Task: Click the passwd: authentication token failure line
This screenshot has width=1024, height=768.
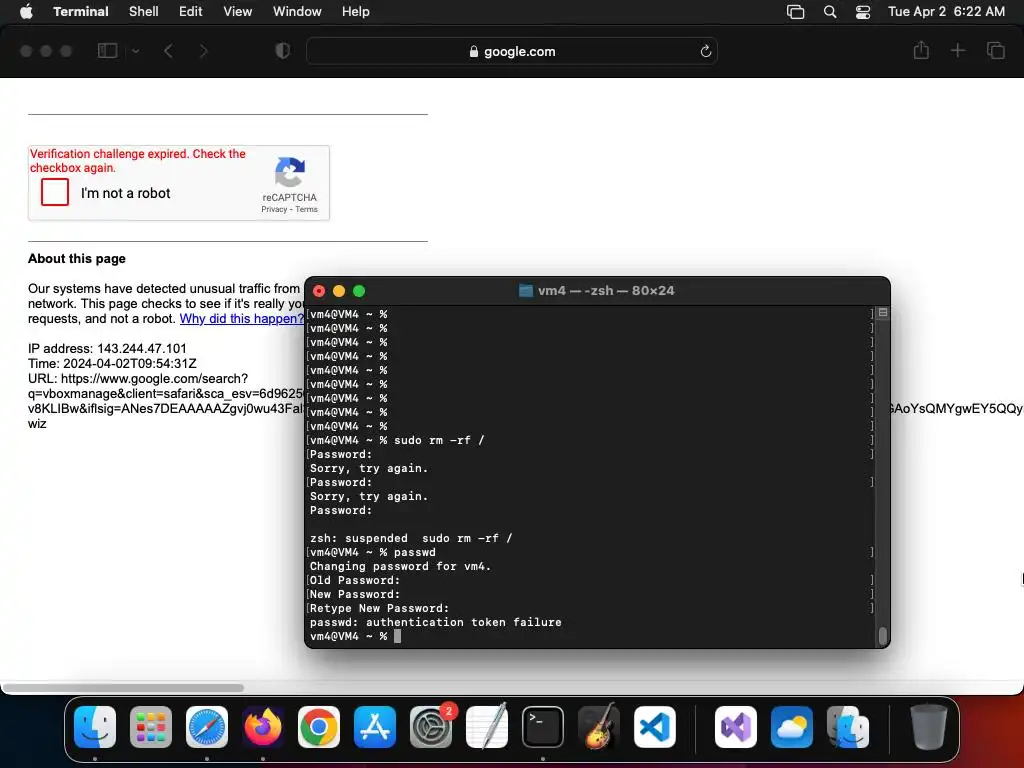Action: pos(436,622)
